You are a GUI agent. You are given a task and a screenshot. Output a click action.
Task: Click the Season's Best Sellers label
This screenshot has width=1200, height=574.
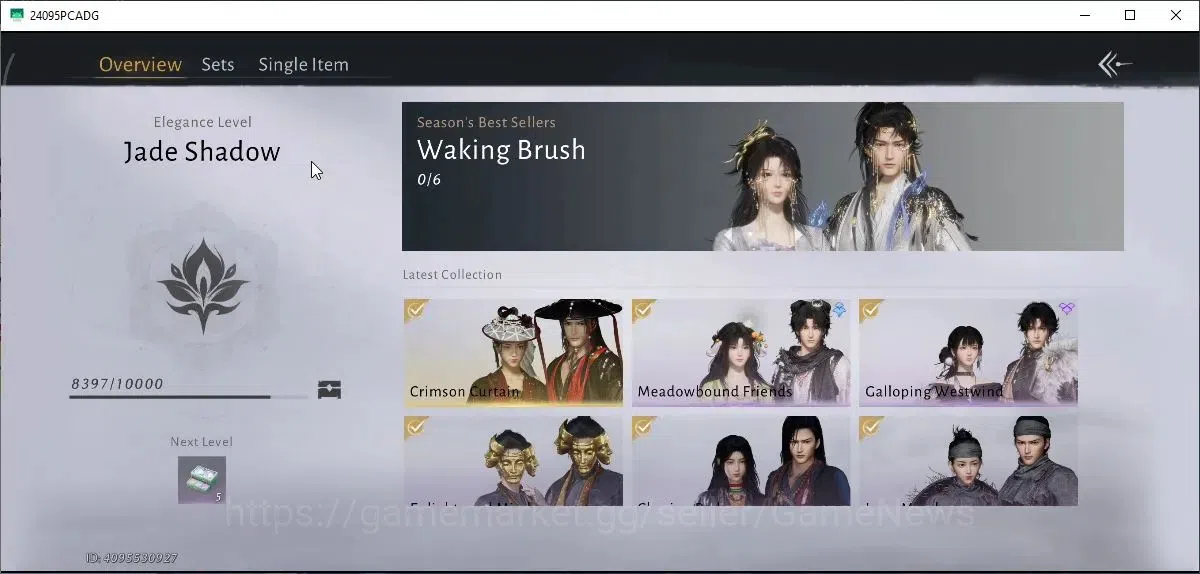point(486,122)
